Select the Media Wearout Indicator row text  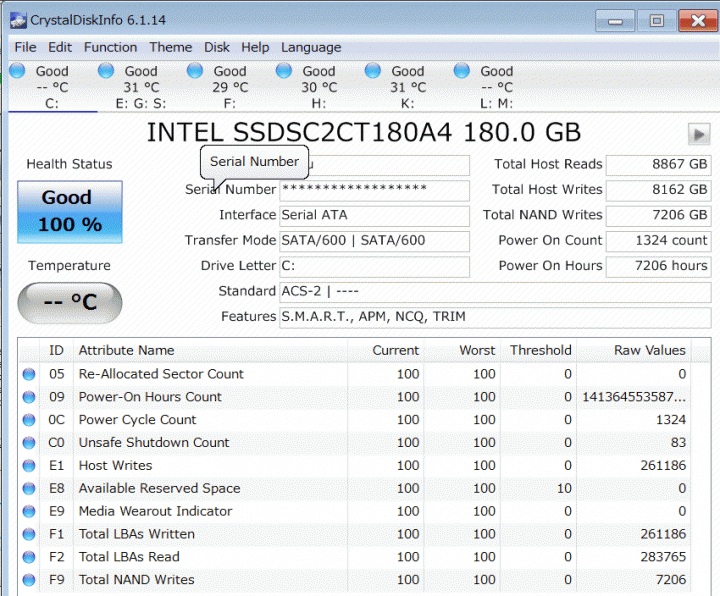(155, 511)
